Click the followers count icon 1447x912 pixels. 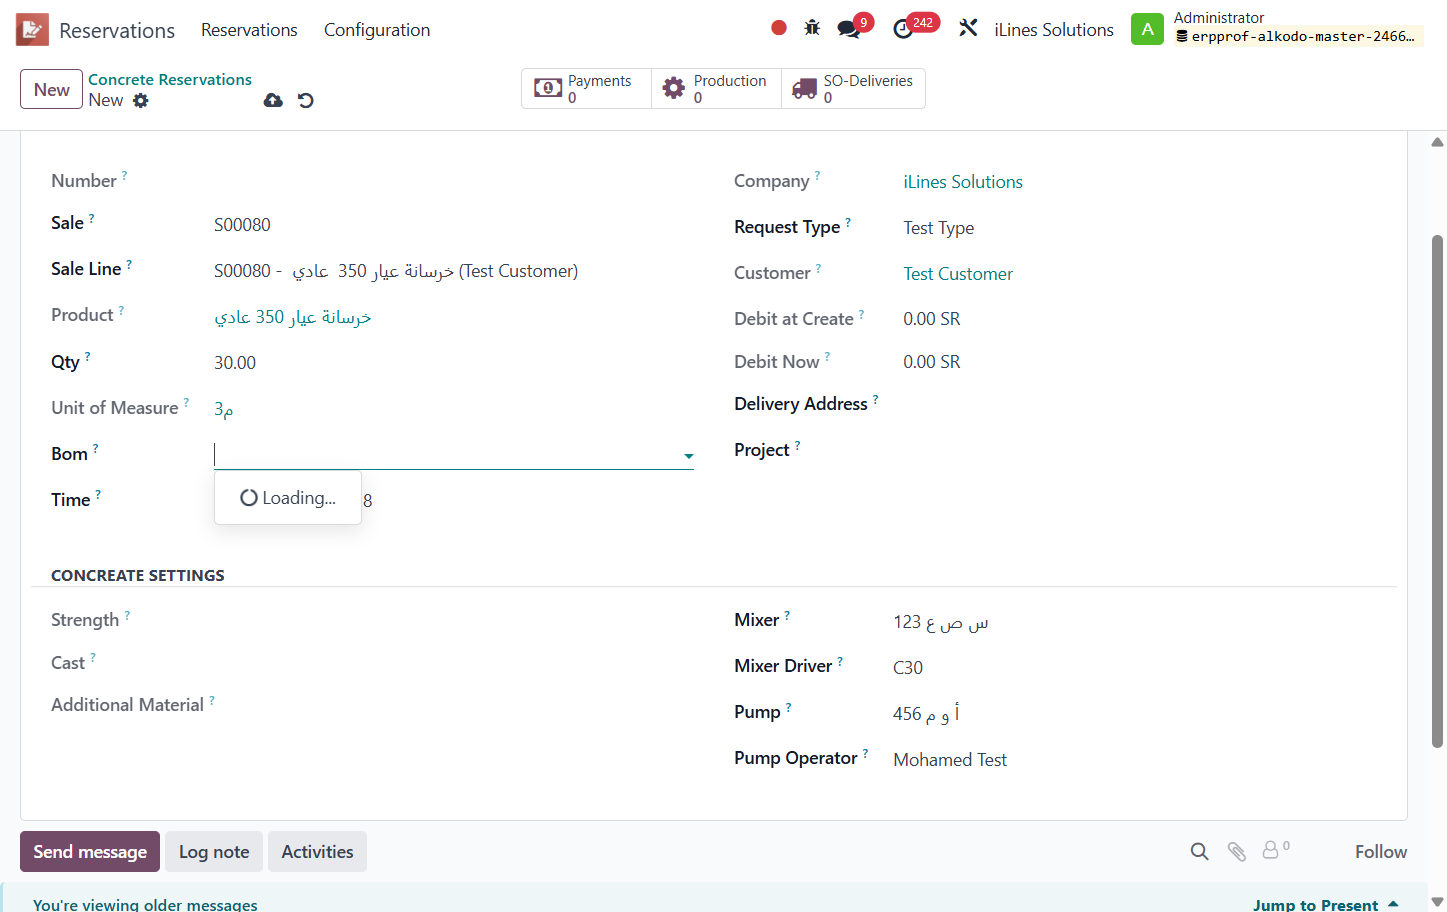[1276, 850]
